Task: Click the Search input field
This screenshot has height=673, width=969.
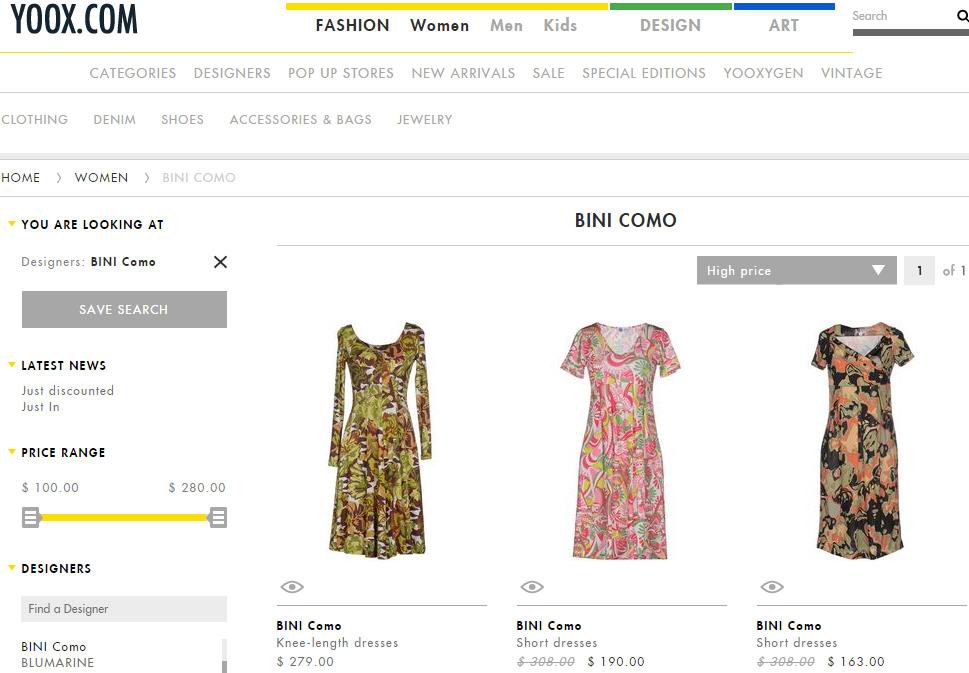Action: (x=901, y=16)
